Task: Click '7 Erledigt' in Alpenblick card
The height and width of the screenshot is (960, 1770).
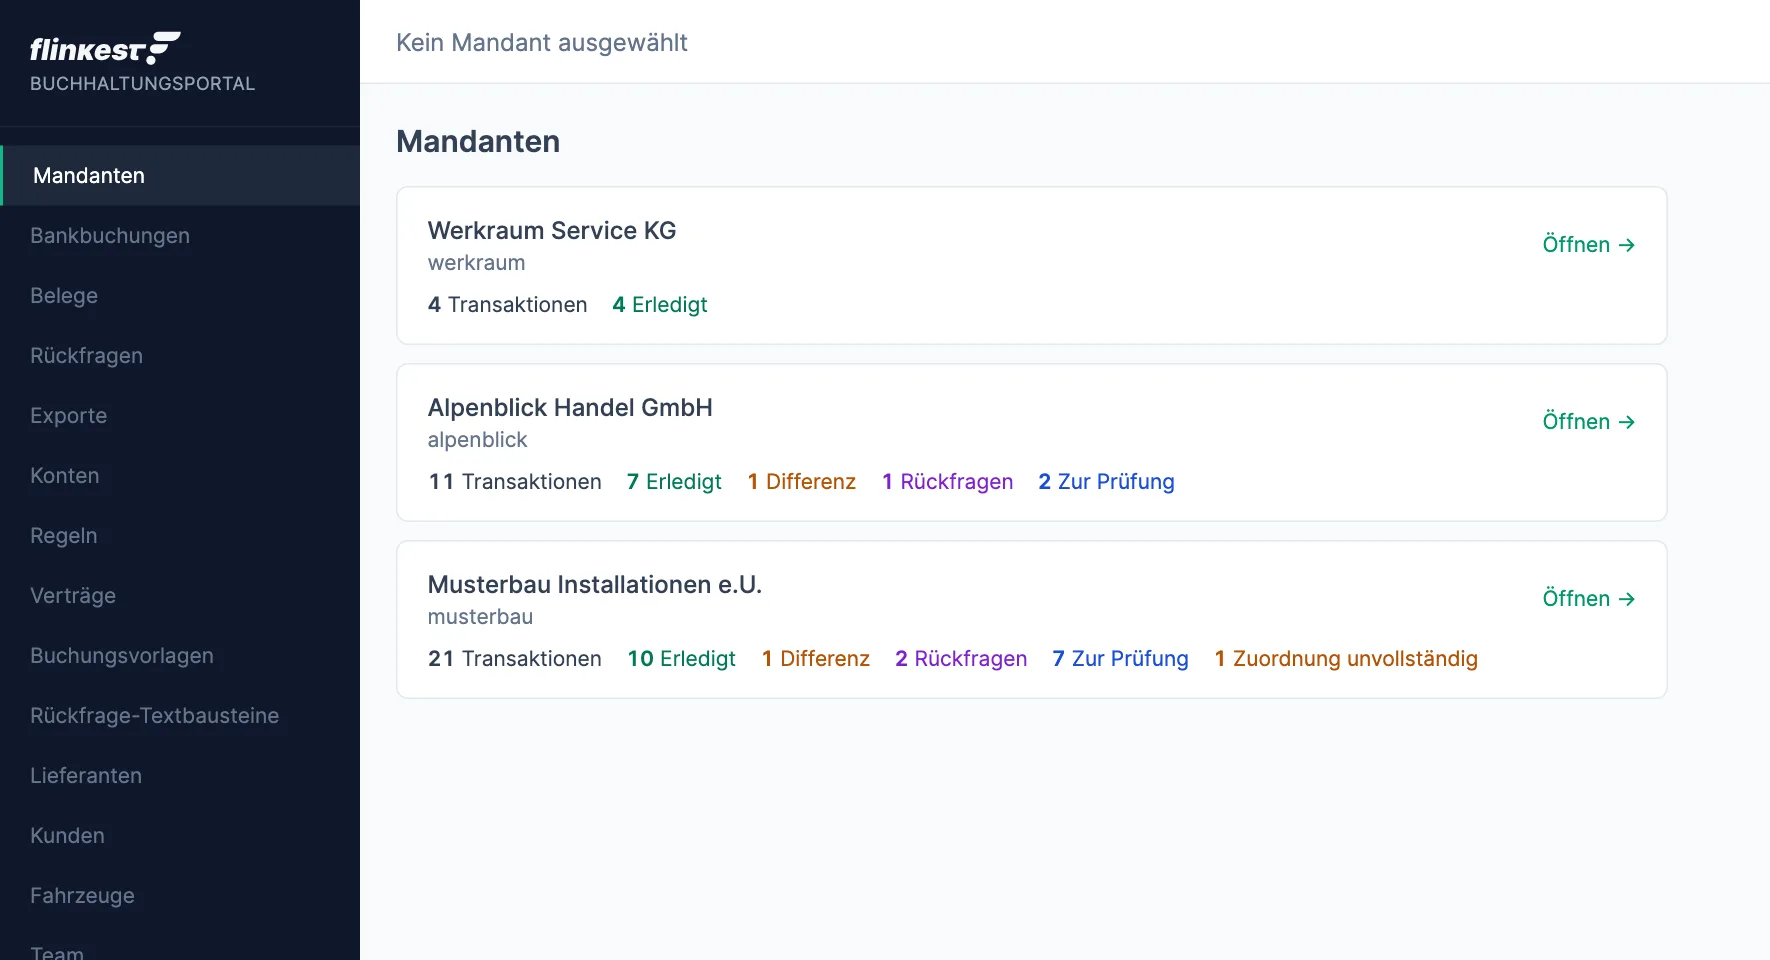Action: click(674, 482)
